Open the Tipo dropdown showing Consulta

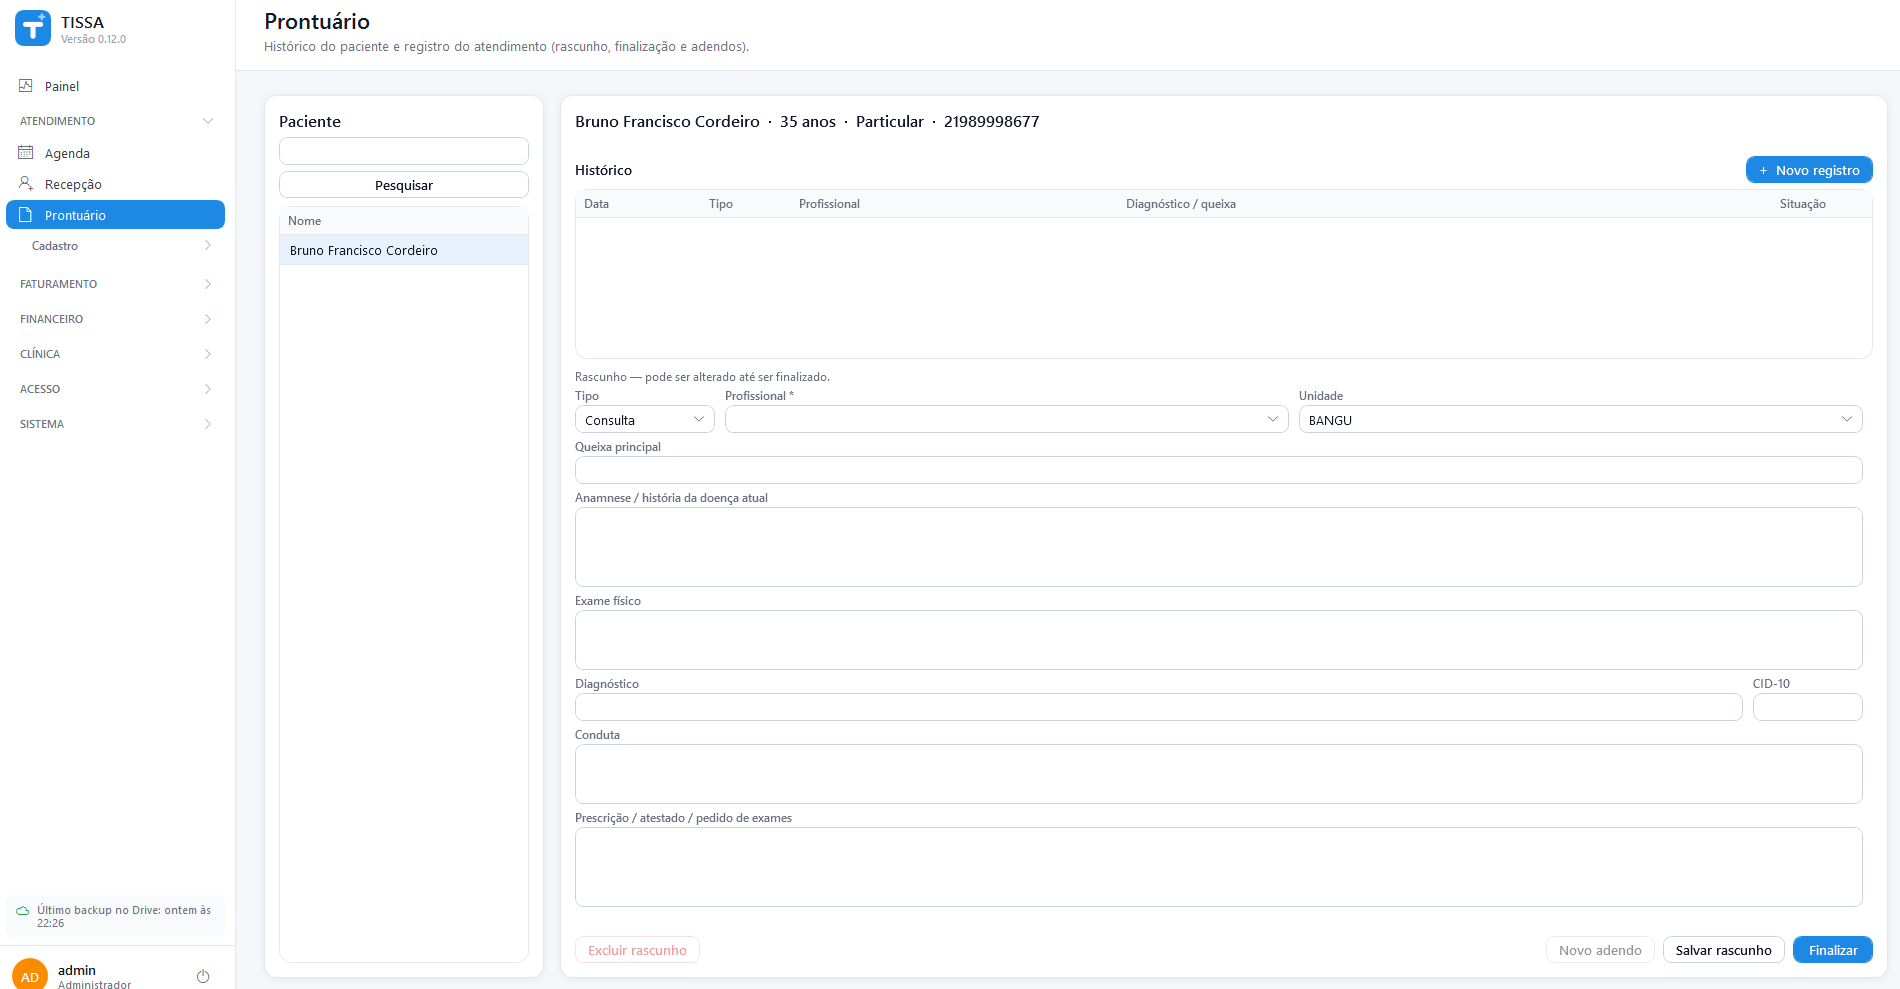(645, 420)
